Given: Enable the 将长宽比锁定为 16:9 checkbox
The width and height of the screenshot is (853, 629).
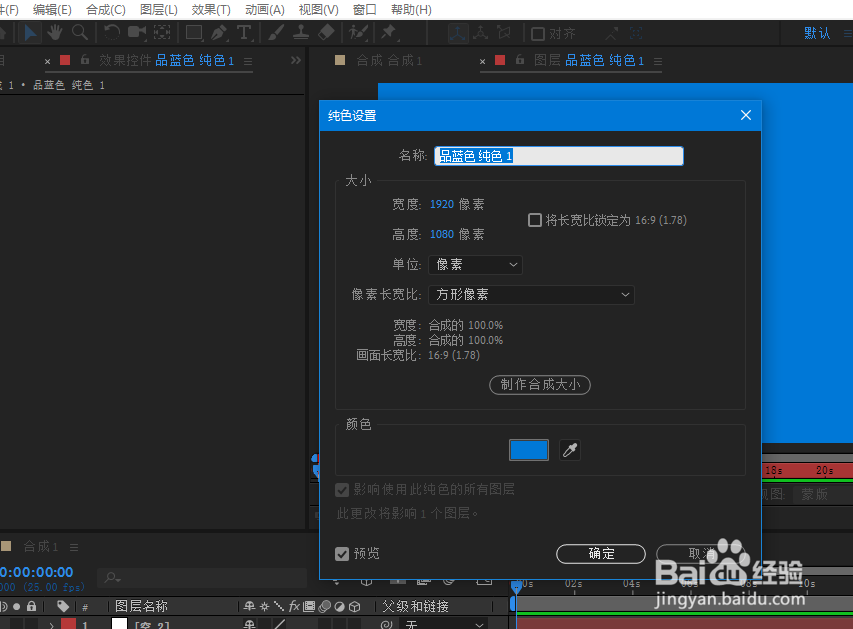Looking at the screenshot, I should [535, 220].
